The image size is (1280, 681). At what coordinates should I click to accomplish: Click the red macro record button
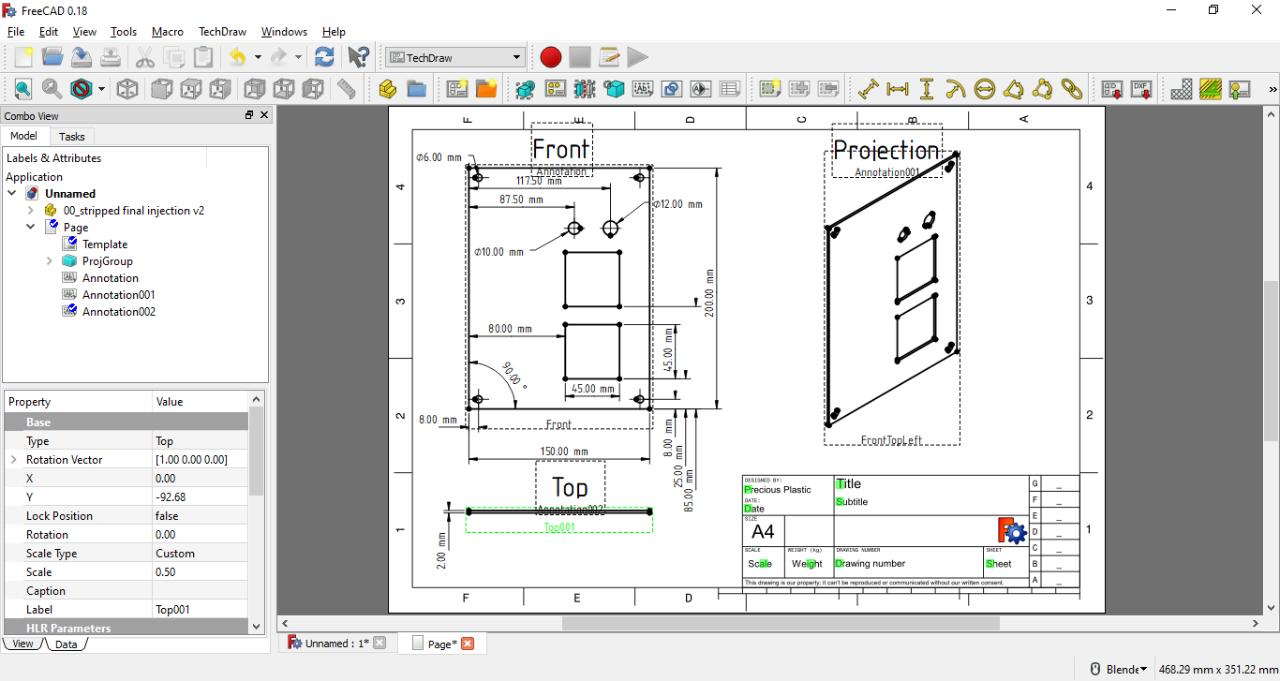(x=550, y=58)
